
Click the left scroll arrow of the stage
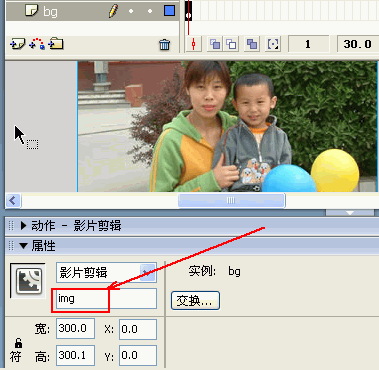pyautogui.click(x=13, y=201)
